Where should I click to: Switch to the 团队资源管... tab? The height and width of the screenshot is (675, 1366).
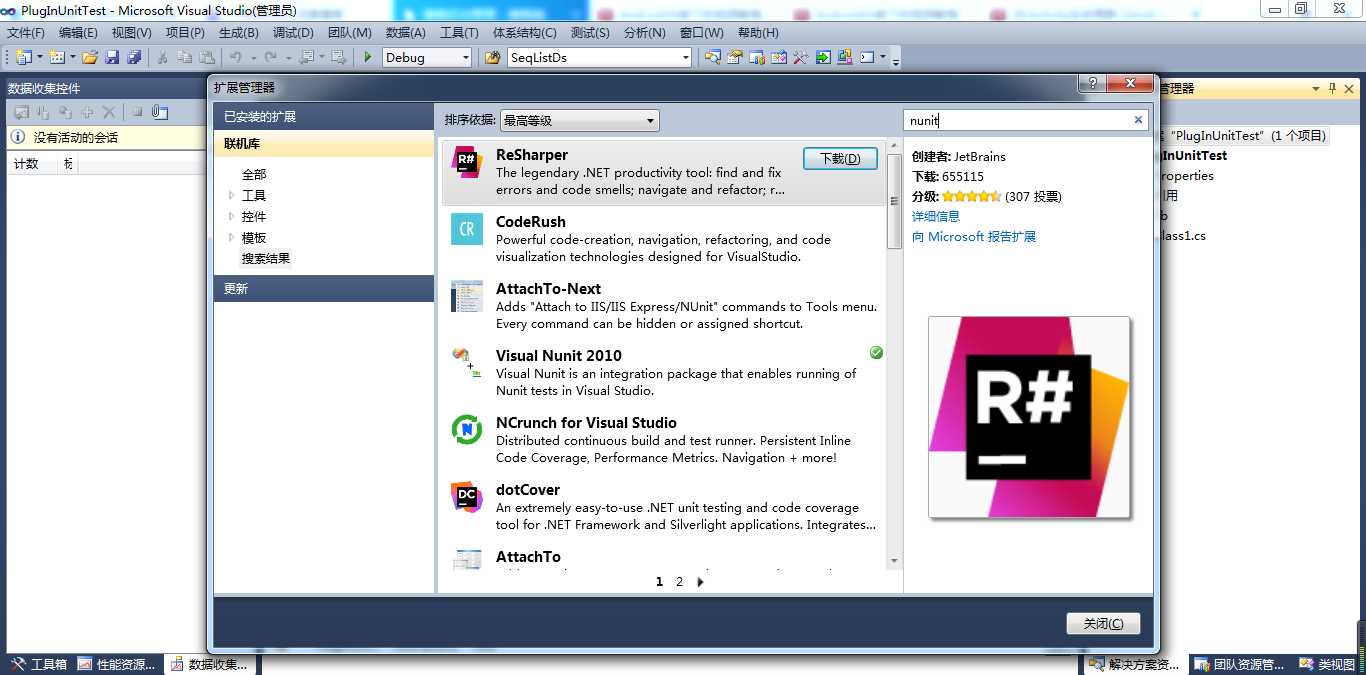[1240, 664]
